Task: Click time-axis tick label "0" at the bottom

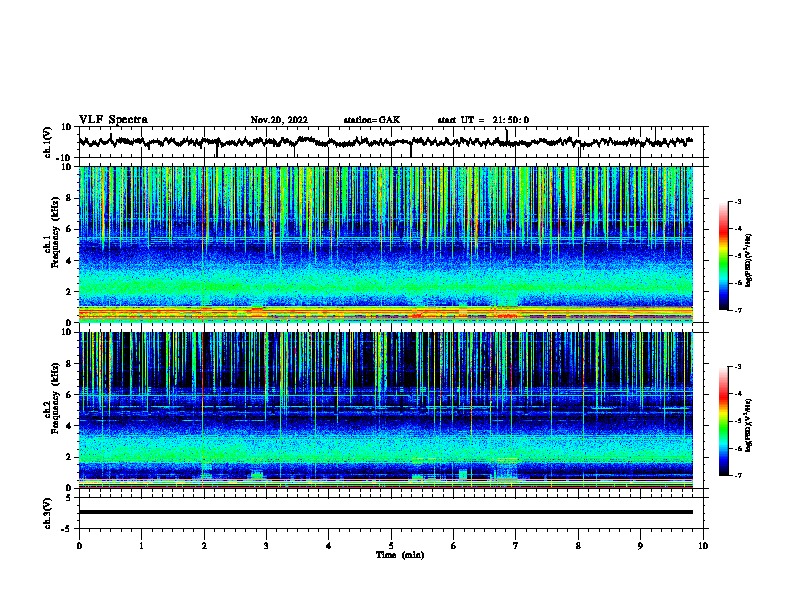Action: click(79, 546)
